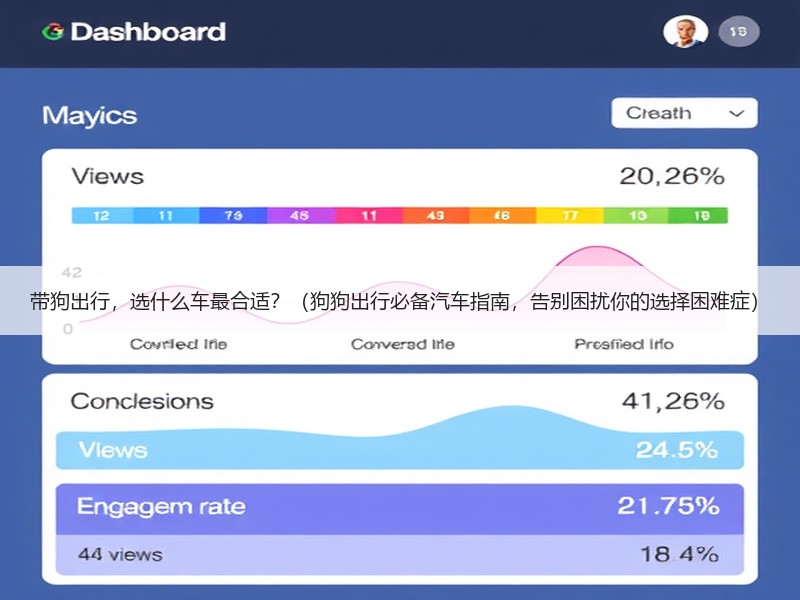Click the Views card title

coord(108,177)
